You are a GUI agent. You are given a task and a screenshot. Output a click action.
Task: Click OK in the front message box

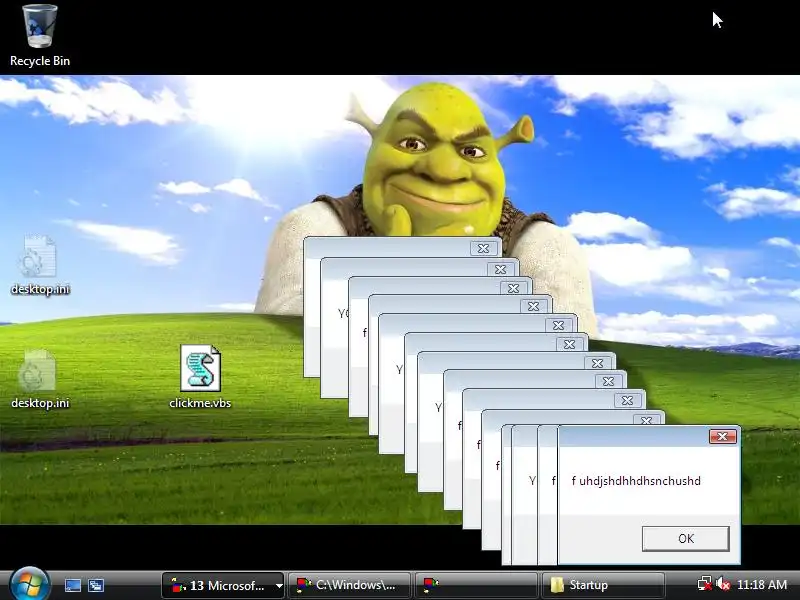point(686,538)
